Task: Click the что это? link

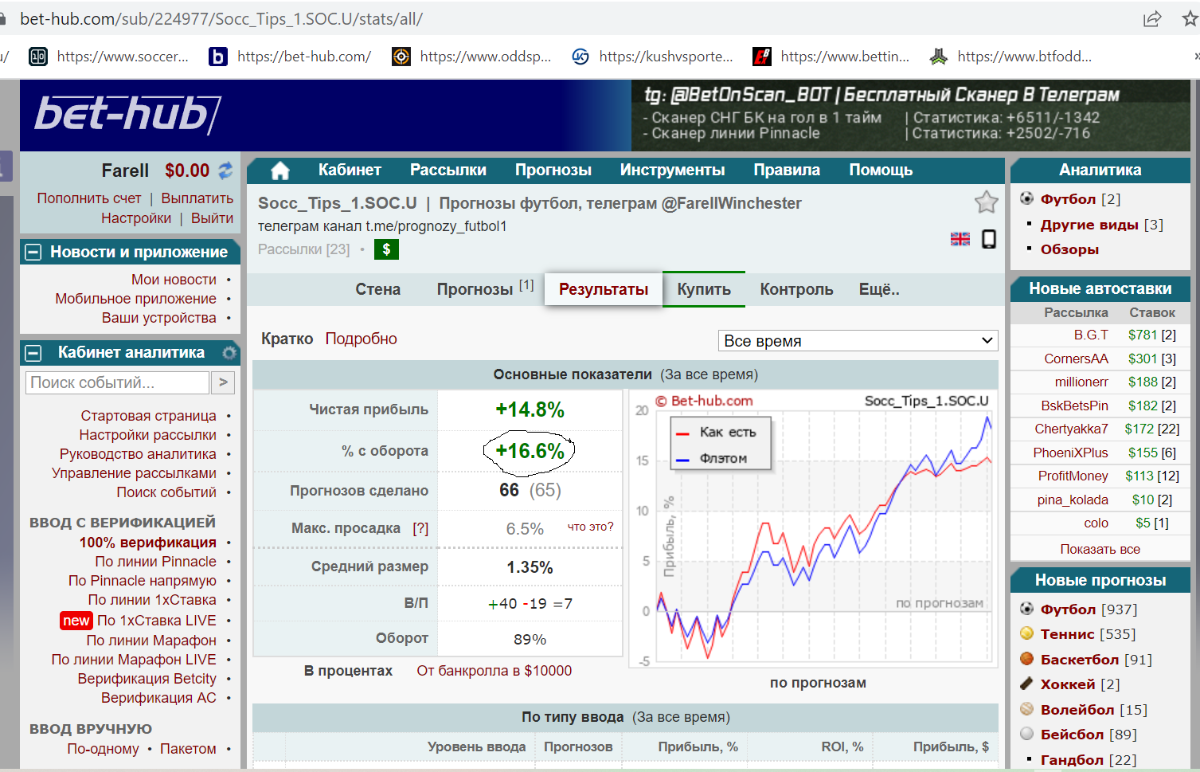Action: 590,527
